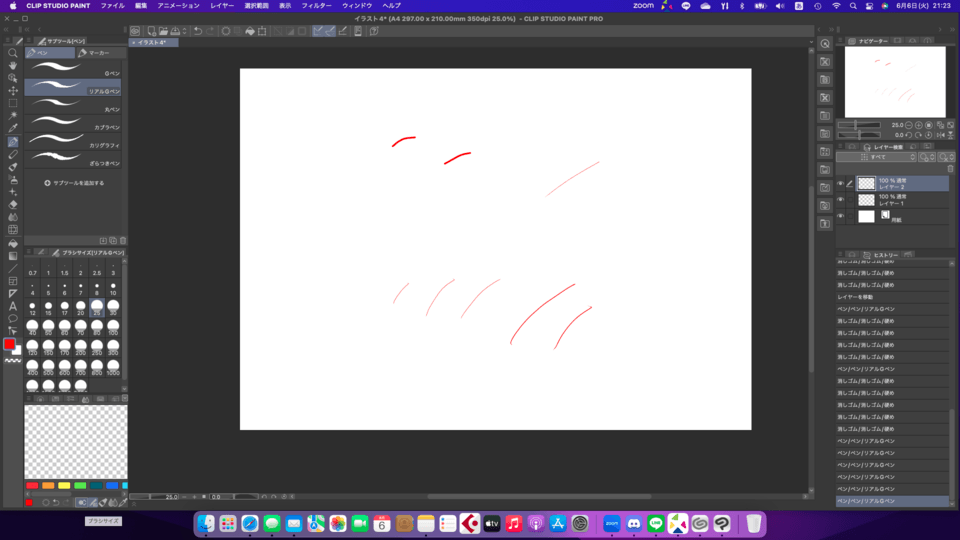Open Layer Search panel menu
The image size is (960, 540).
840,147
